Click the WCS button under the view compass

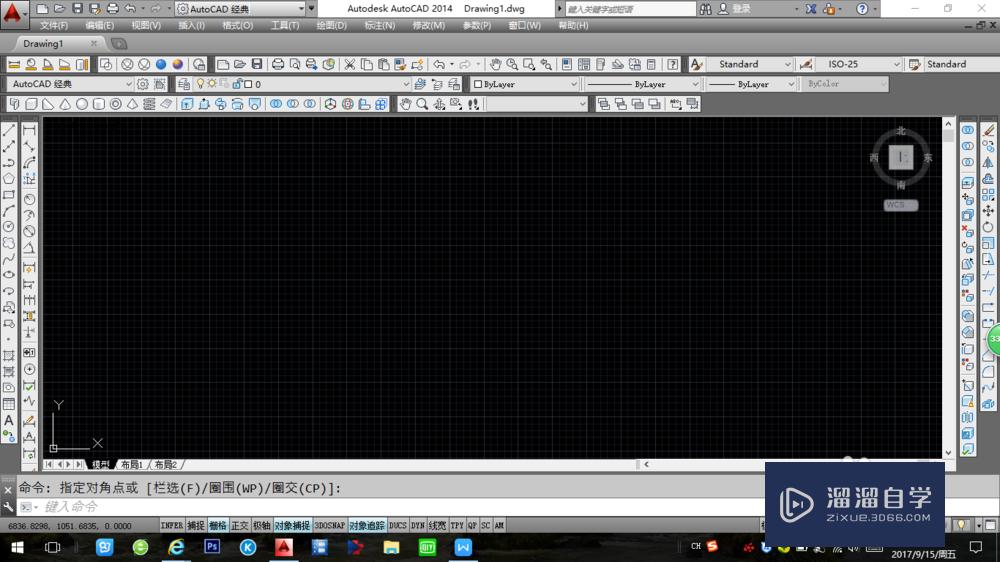(x=901, y=205)
